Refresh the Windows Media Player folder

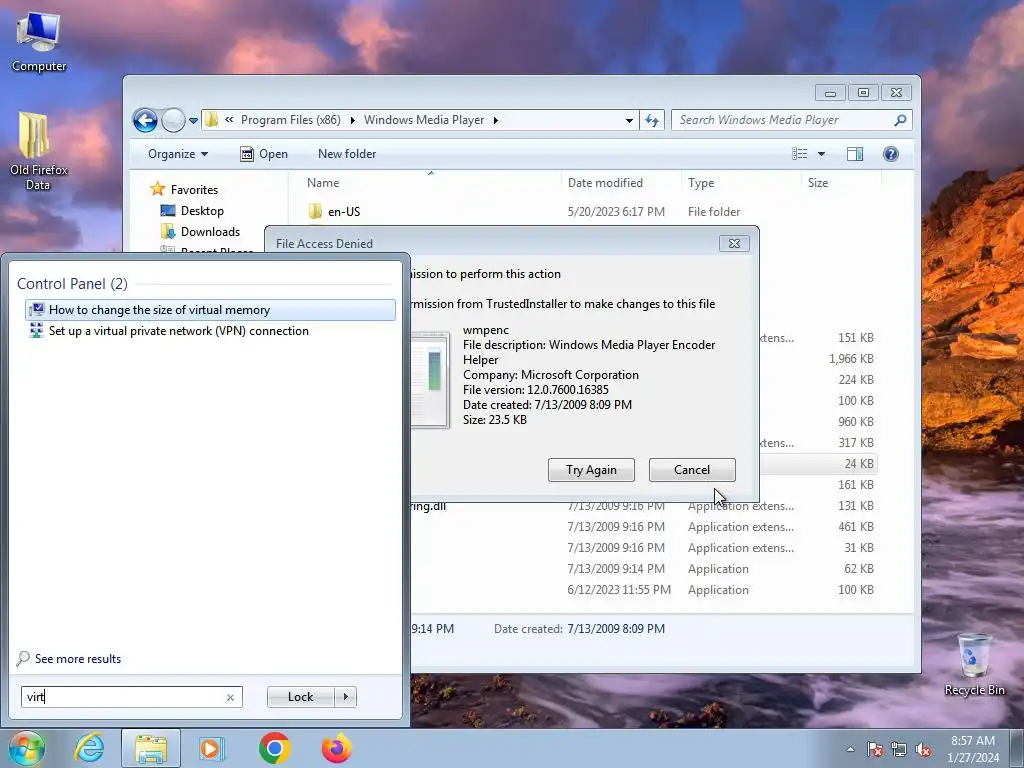[652, 120]
